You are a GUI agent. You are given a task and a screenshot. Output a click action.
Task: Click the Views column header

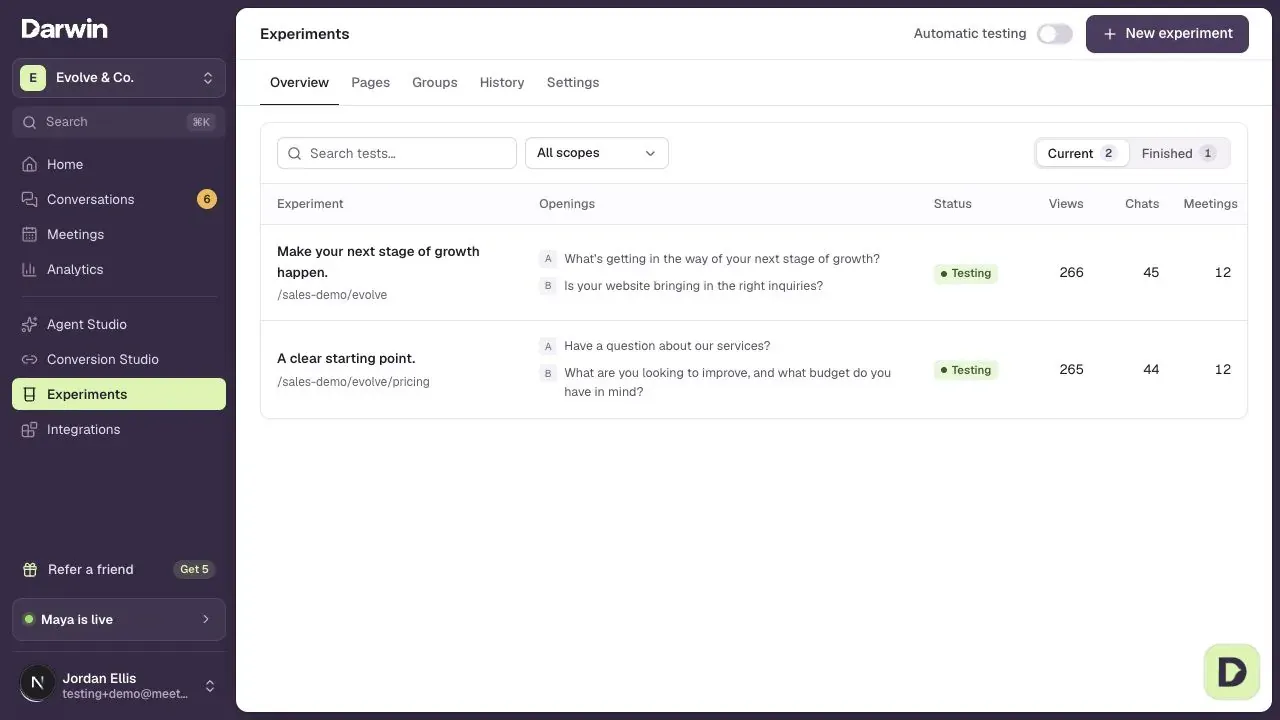tap(1066, 204)
